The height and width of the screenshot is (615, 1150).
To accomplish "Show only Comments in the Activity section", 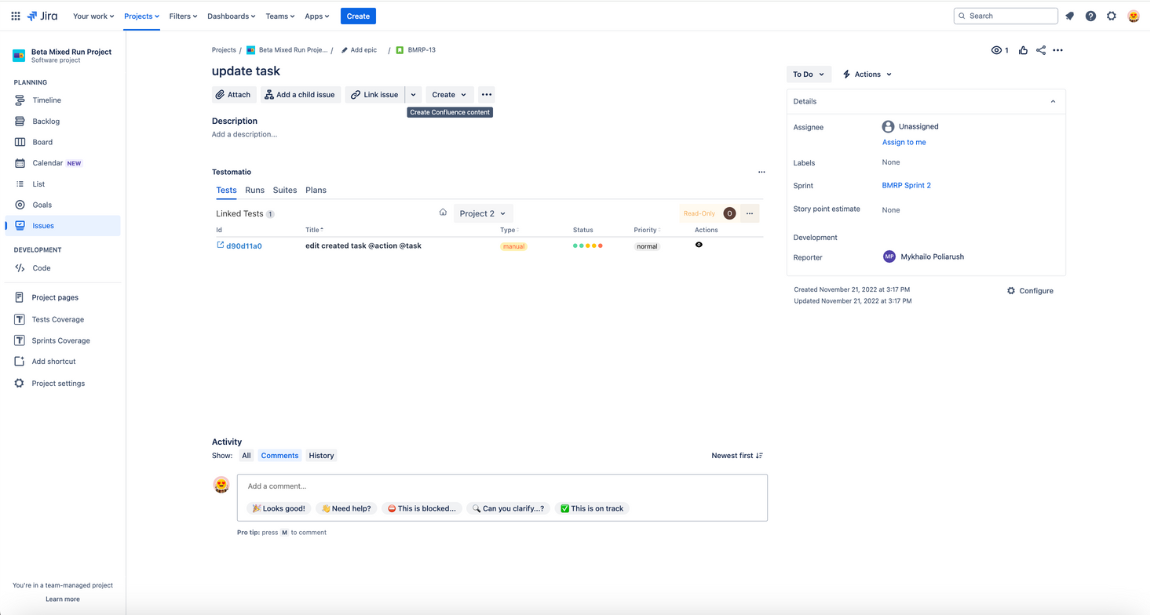I will [279, 455].
